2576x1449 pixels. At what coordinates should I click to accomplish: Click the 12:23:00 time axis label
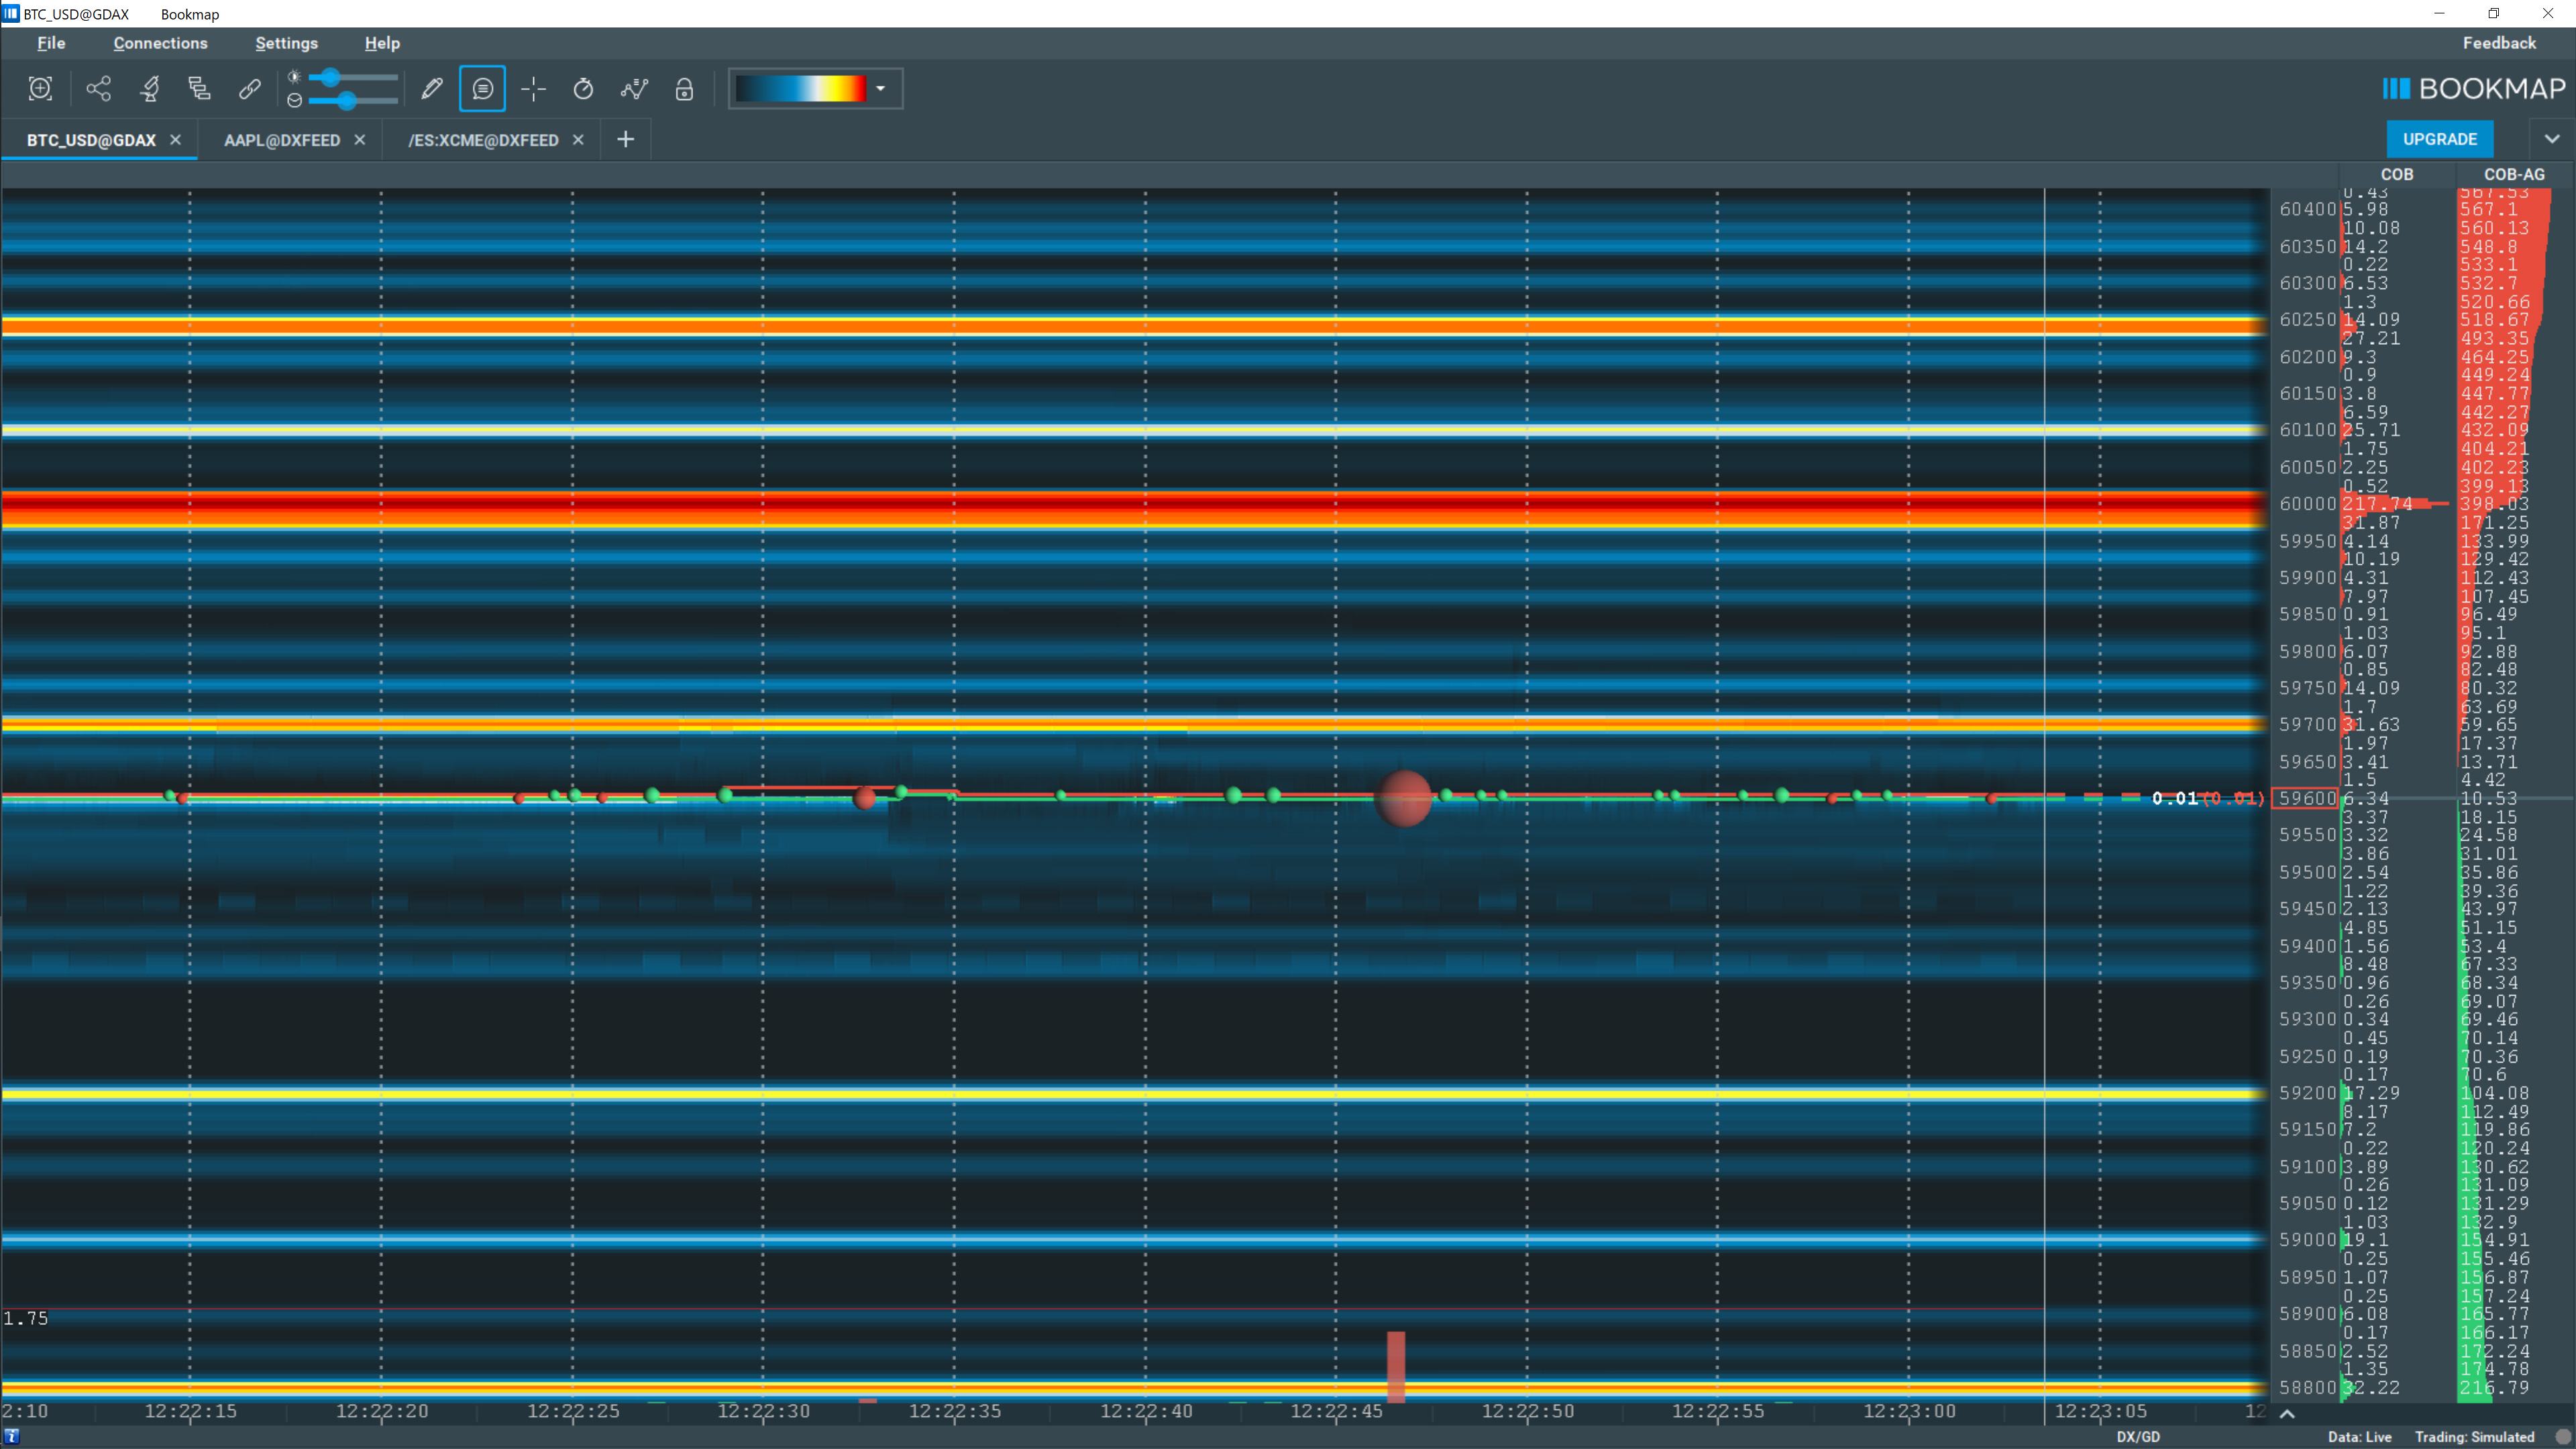point(1909,1411)
